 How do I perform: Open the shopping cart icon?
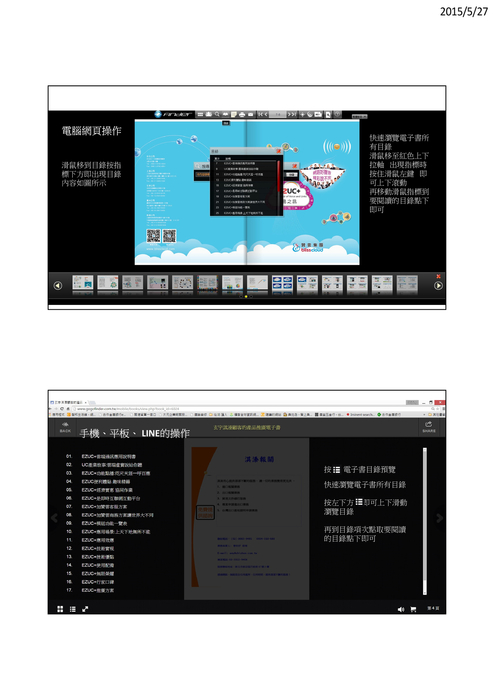click(x=413, y=609)
